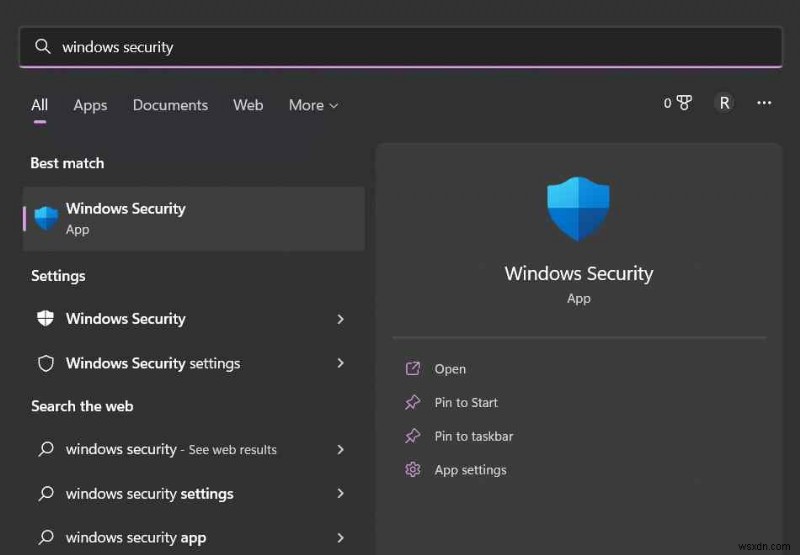Click the search icon beside 'See web results'

[x=46, y=449]
